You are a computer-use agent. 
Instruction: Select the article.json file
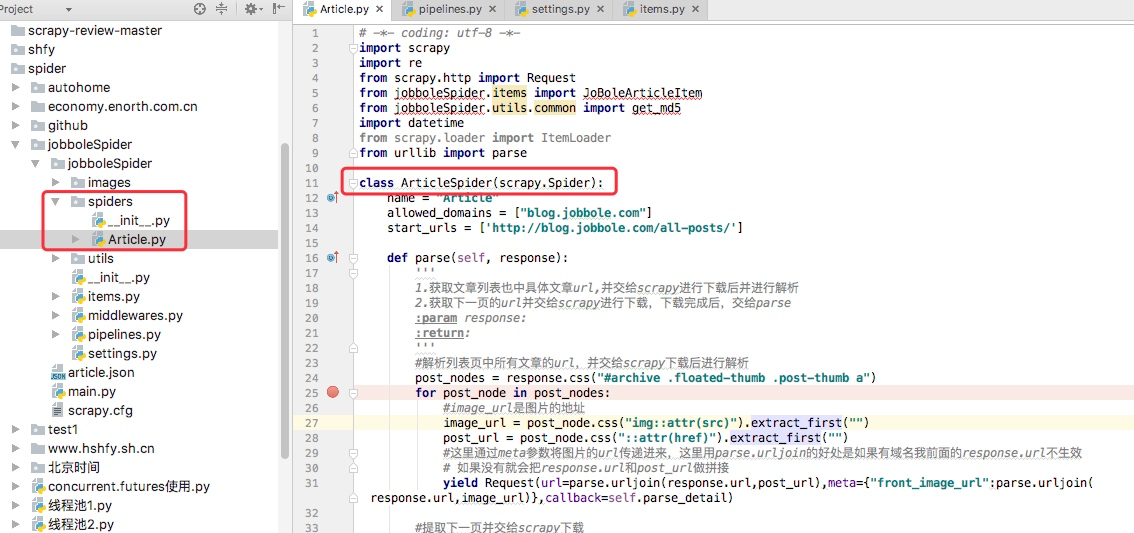[x=101, y=372]
